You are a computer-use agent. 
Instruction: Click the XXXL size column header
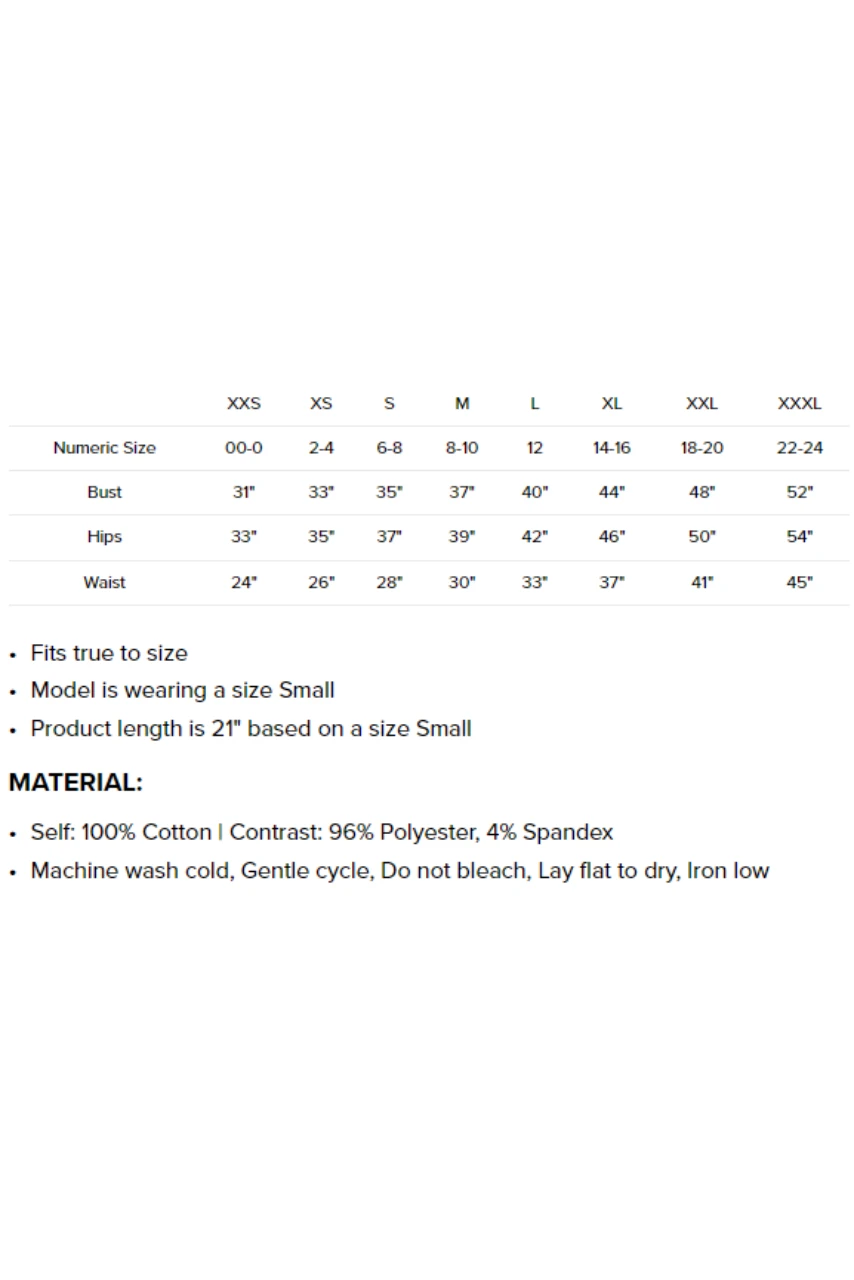click(799, 404)
